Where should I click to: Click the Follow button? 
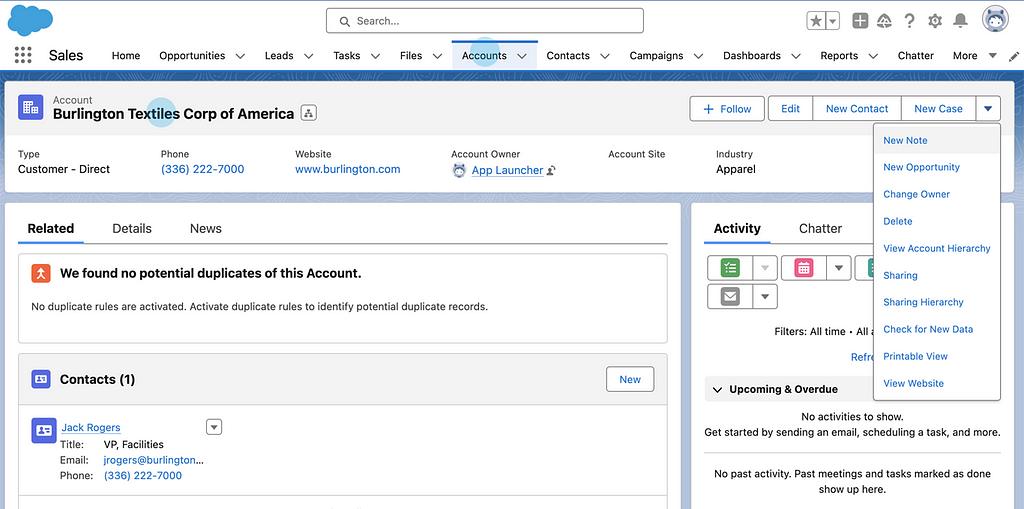(727, 109)
